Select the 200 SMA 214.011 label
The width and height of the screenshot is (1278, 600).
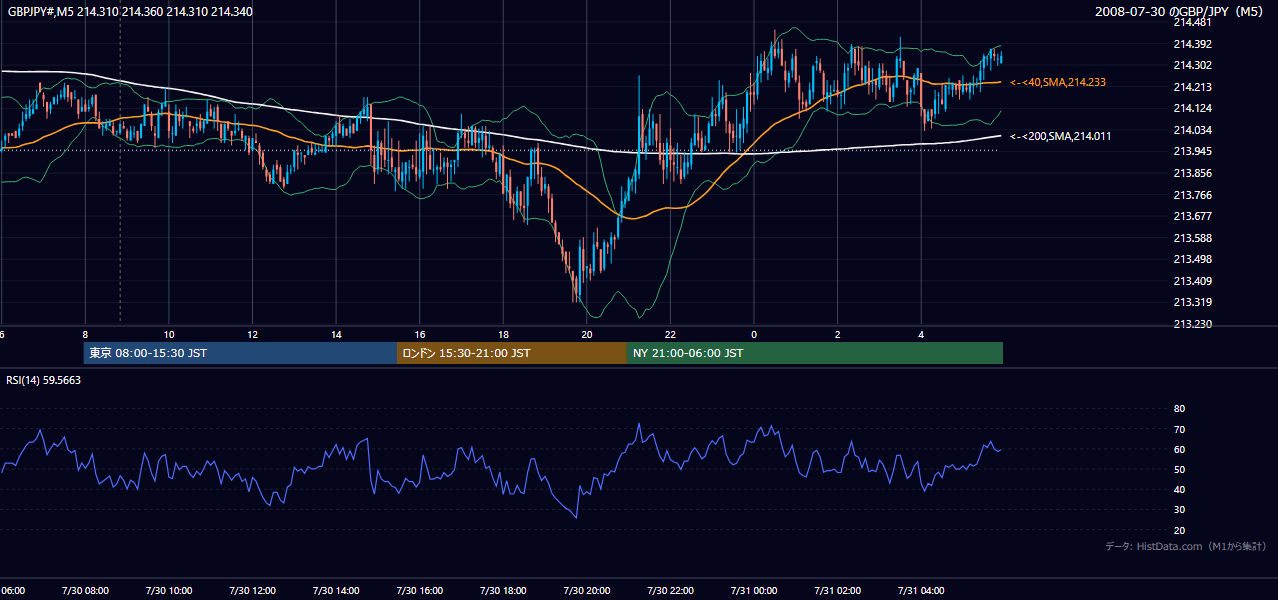coord(1061,136)
